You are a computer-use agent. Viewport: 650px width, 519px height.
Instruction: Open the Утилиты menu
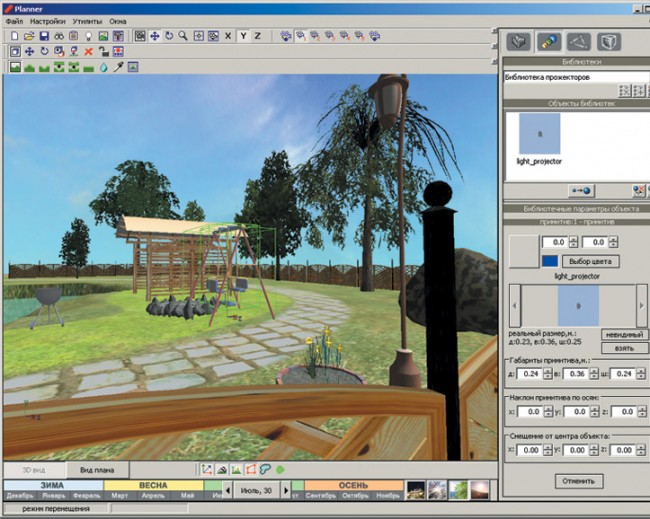(87, 21)
